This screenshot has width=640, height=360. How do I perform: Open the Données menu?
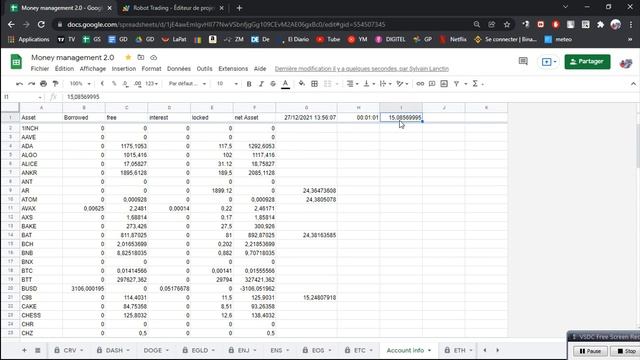click(x=179, y=69)
